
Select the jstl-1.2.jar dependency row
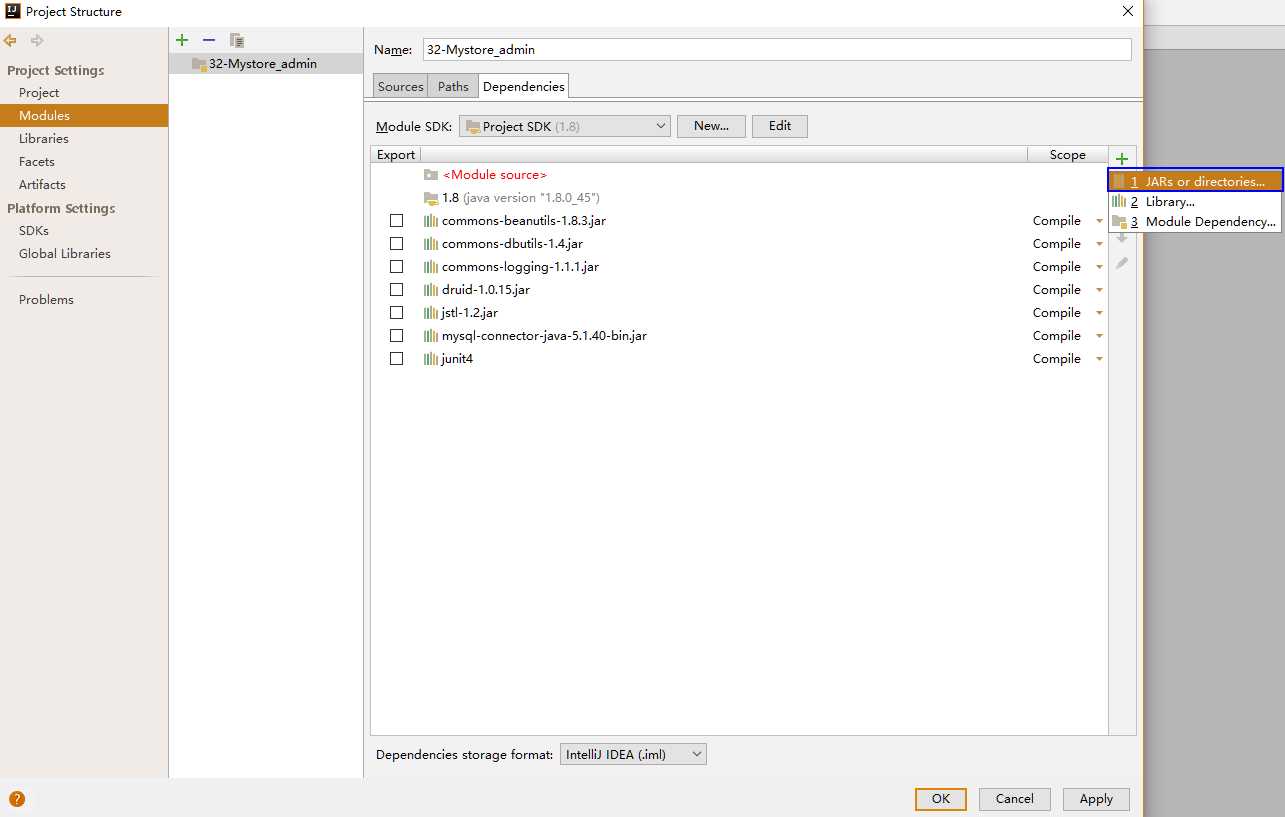coord(739,313)
